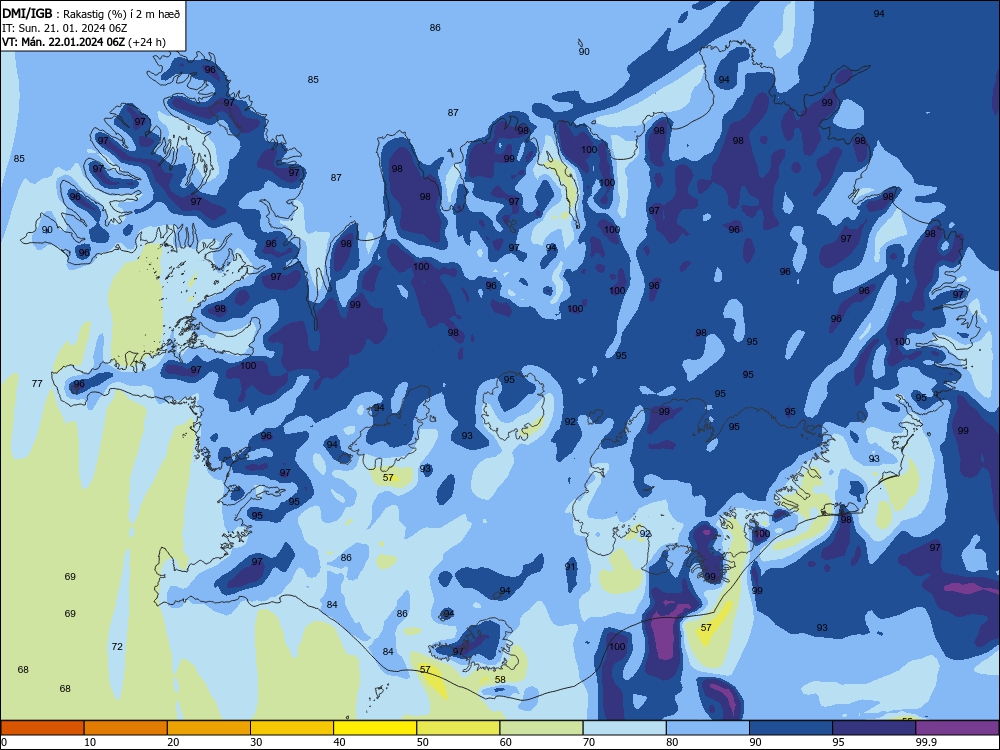Click the '30' tick label under the legend
Screen dimensions: 1000x750
[x=256, y=742]
